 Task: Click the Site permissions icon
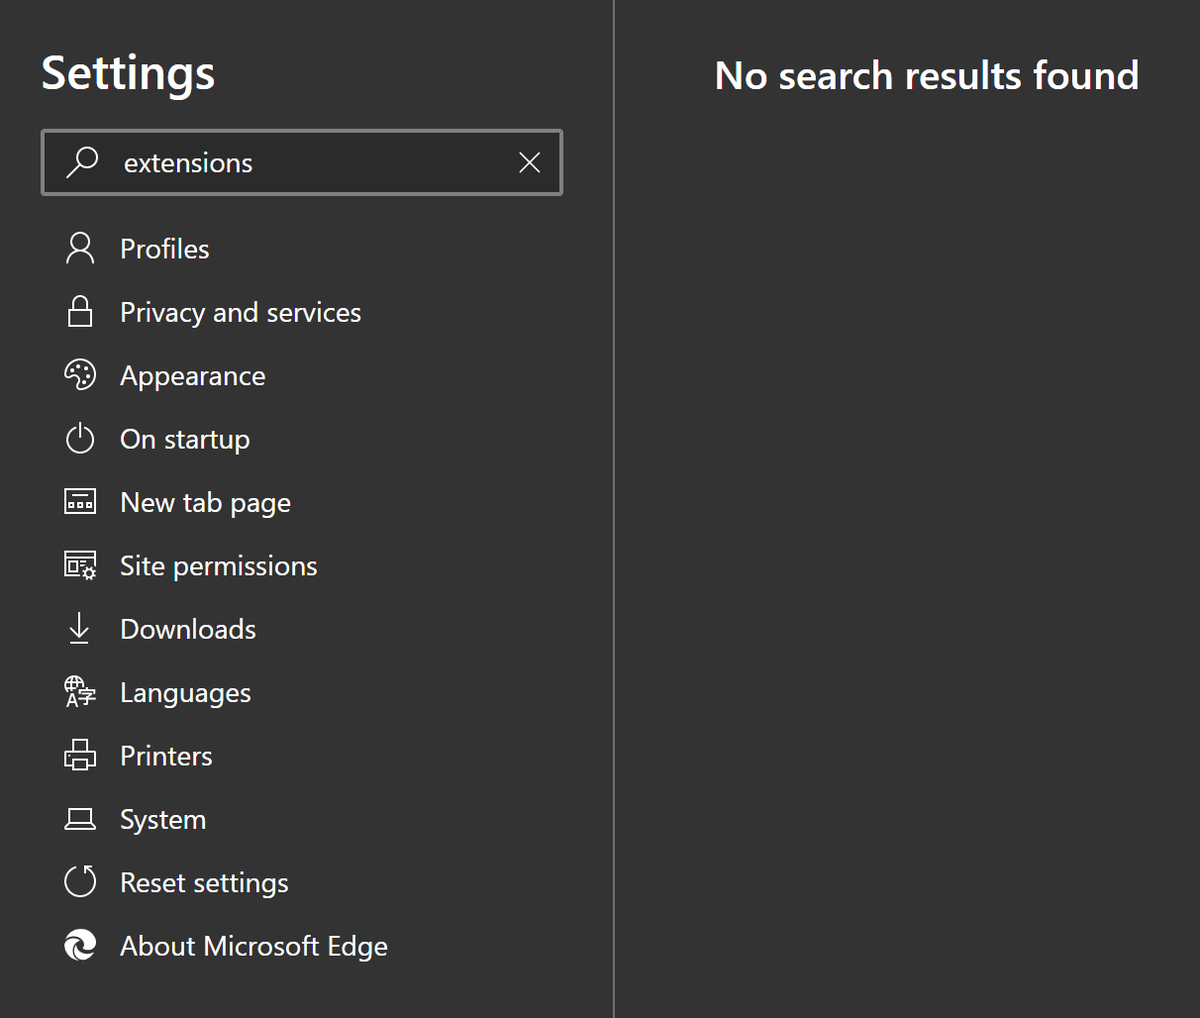click(x=80, y=565)
